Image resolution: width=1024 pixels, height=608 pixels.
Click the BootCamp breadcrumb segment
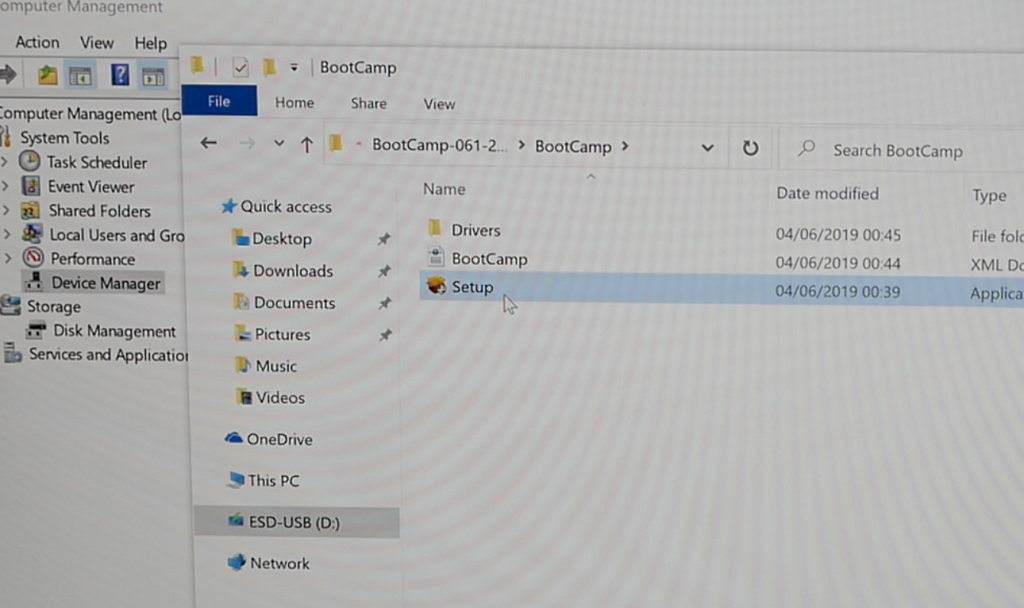(573, 146)
